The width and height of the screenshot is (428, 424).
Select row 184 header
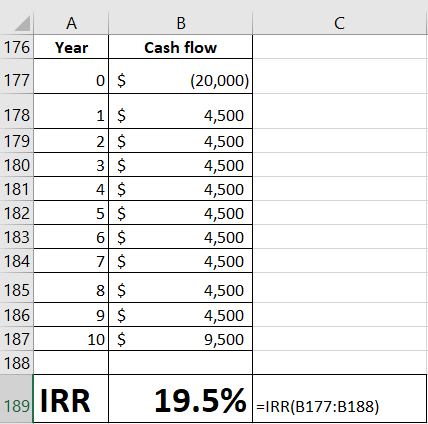[17, 261]
